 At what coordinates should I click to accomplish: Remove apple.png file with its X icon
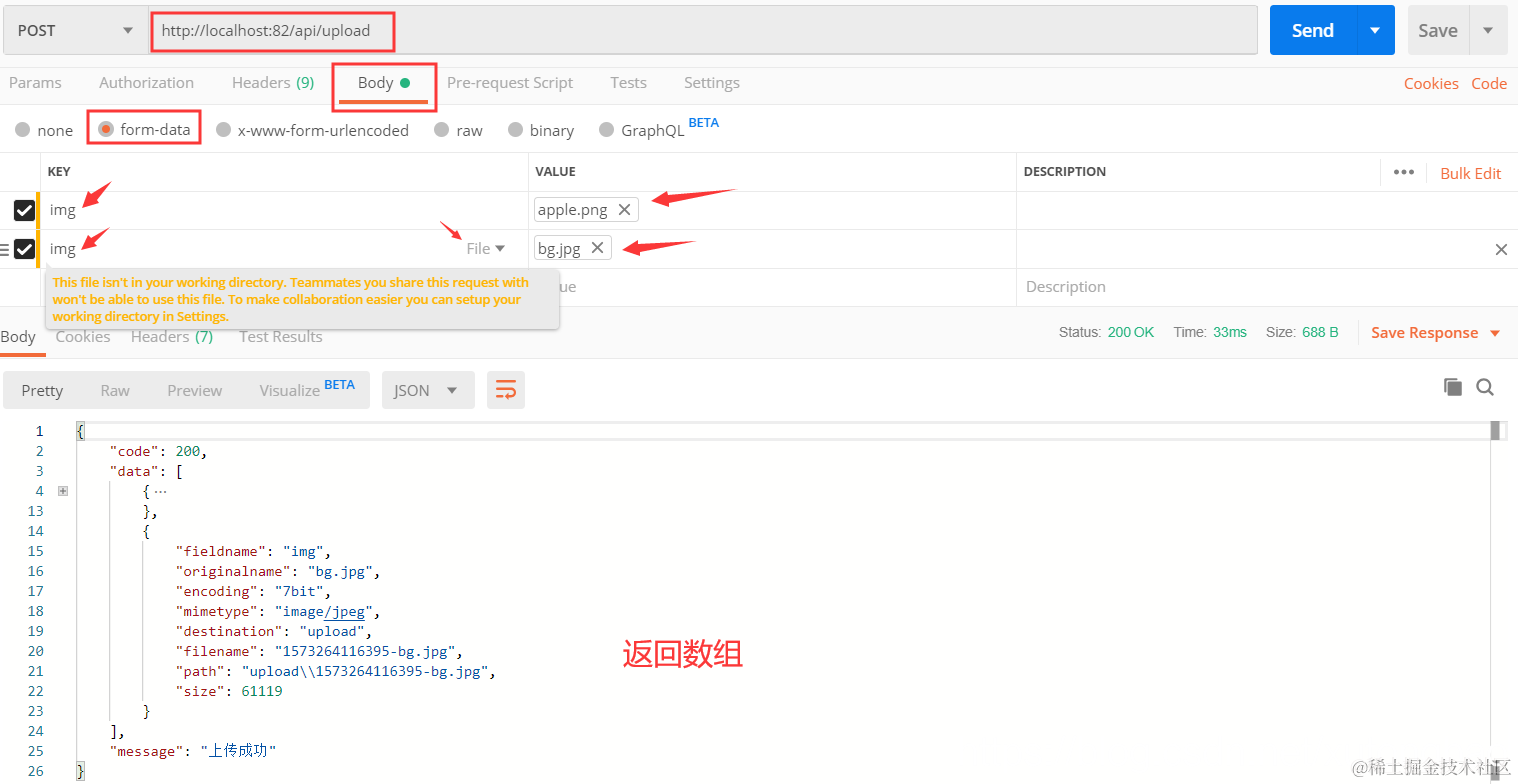(624, 210)
